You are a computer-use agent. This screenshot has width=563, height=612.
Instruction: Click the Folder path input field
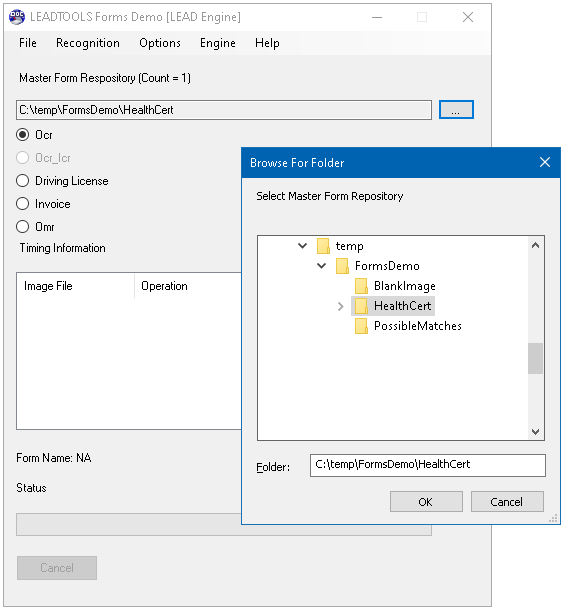coord(428,465)
